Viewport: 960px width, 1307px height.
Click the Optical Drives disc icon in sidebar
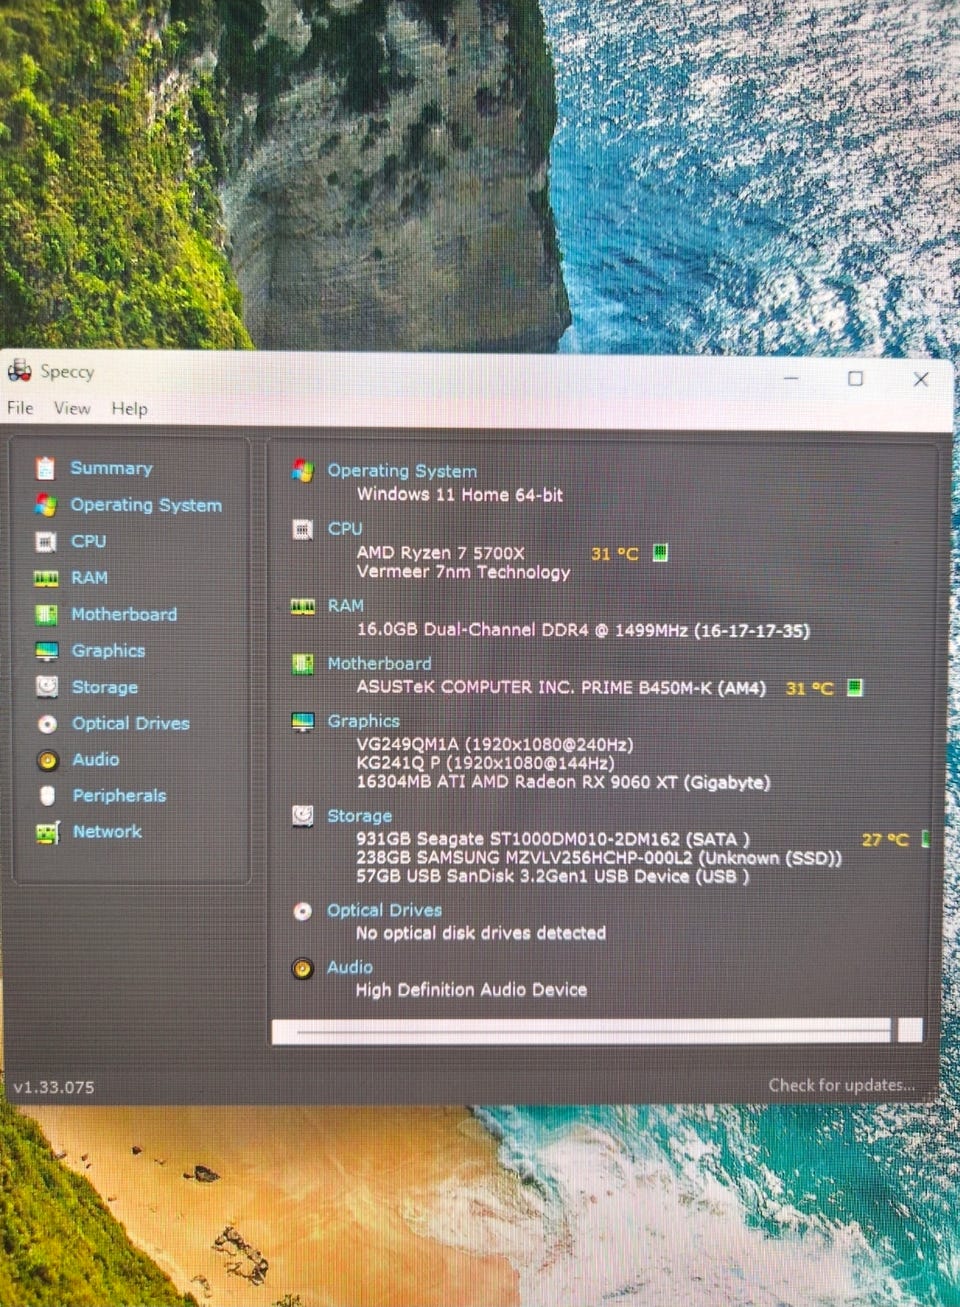47,723
